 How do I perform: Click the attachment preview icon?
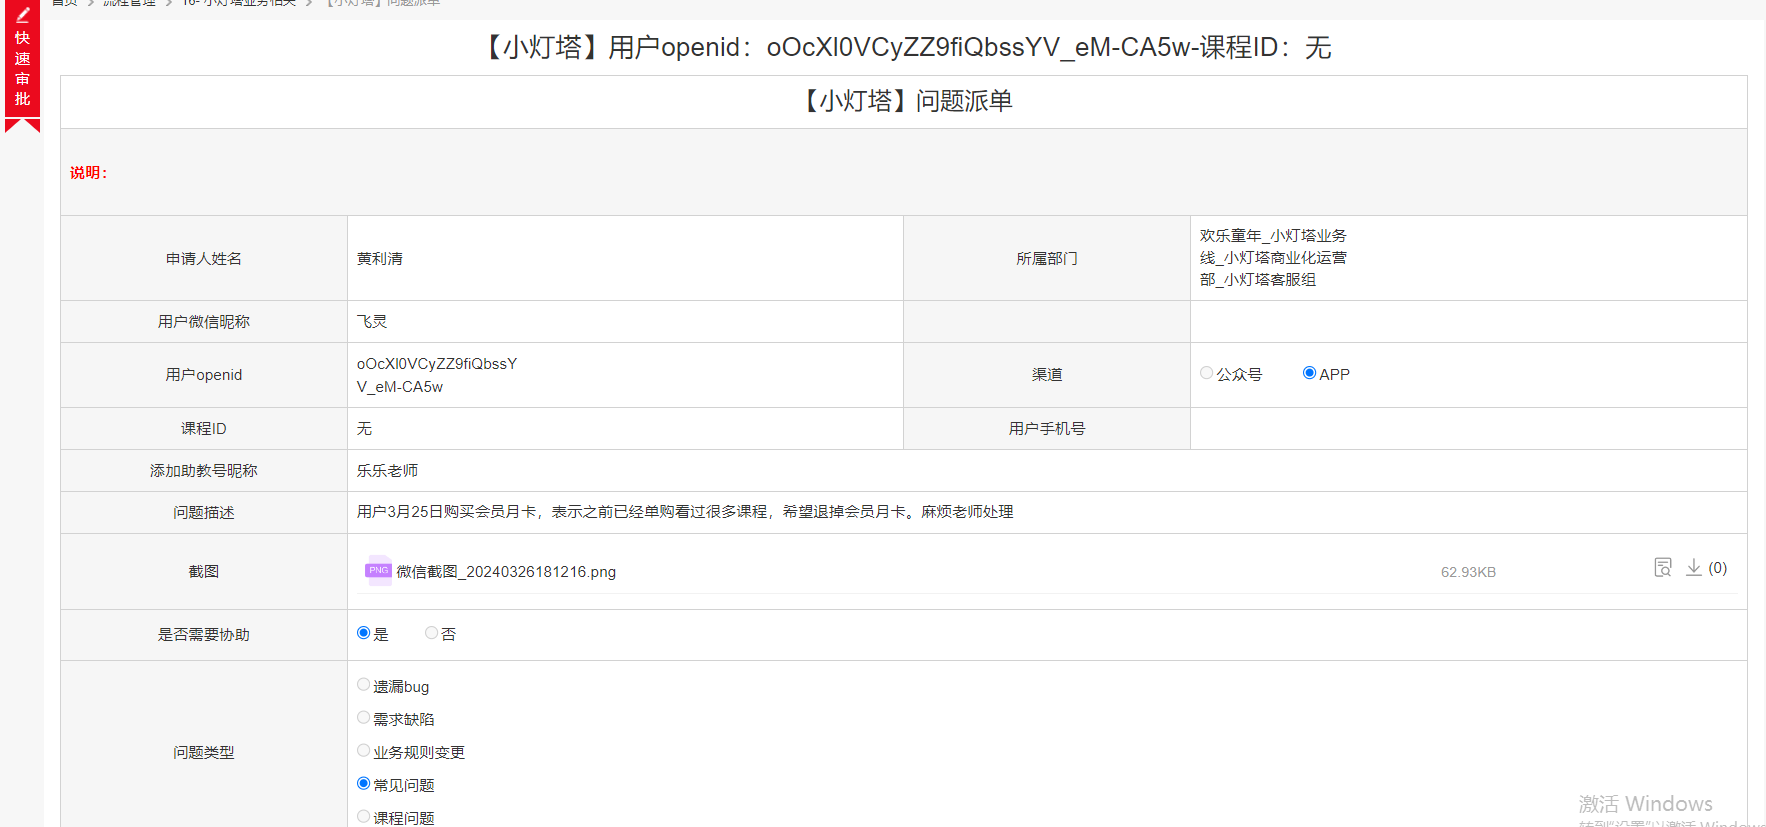point(1662,568)
